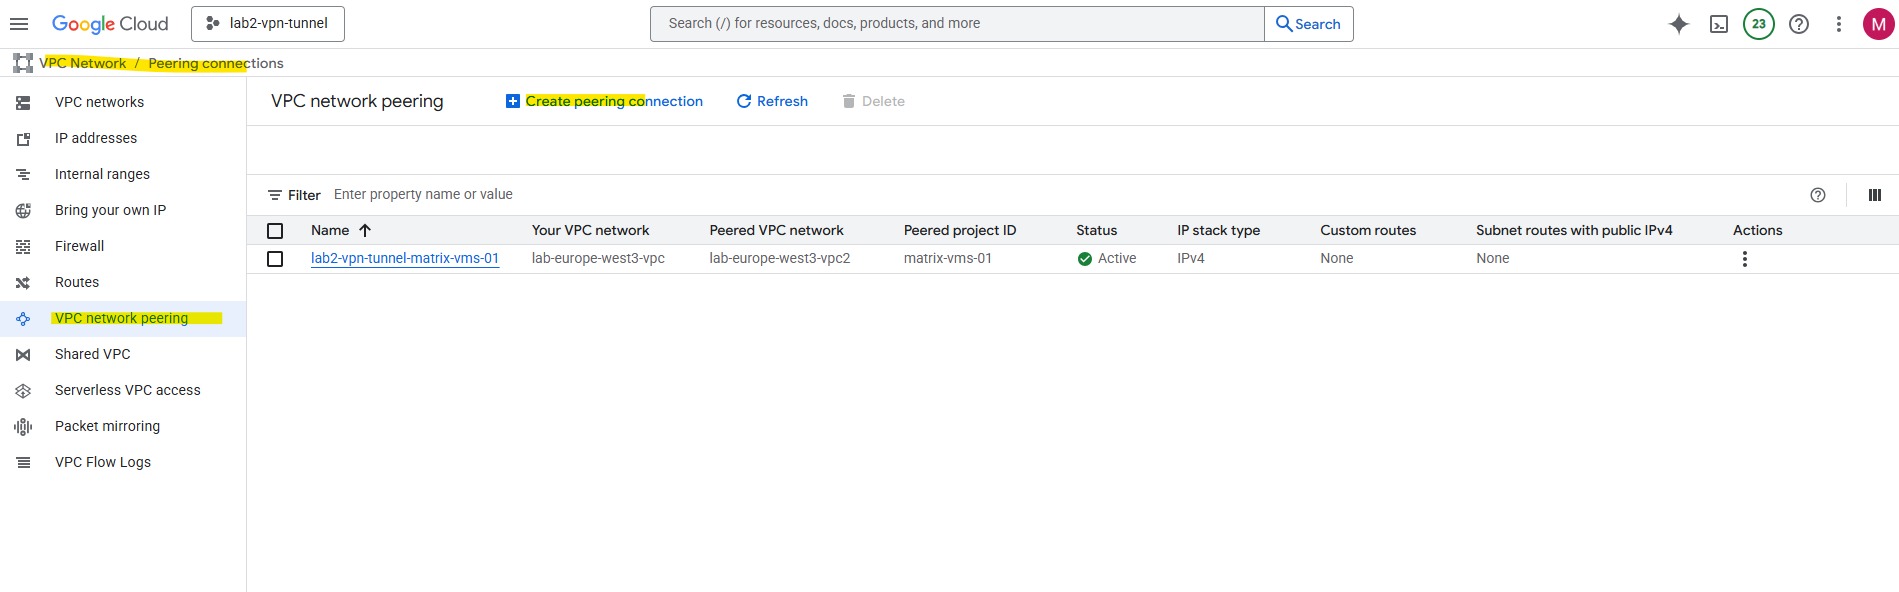
Task: Open notifications badge showing 23
Action: pyautogui.click(x=1758, y=24)
